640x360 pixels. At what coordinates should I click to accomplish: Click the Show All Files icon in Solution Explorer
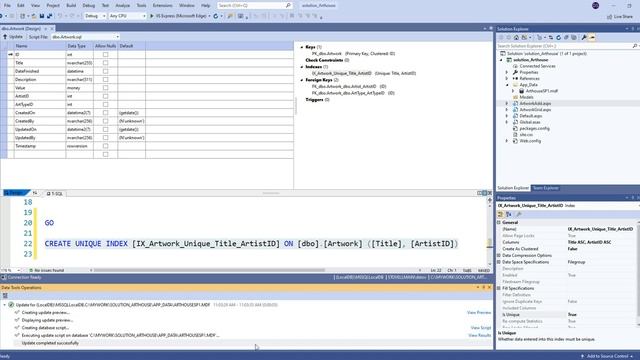[x=574, y=38]
